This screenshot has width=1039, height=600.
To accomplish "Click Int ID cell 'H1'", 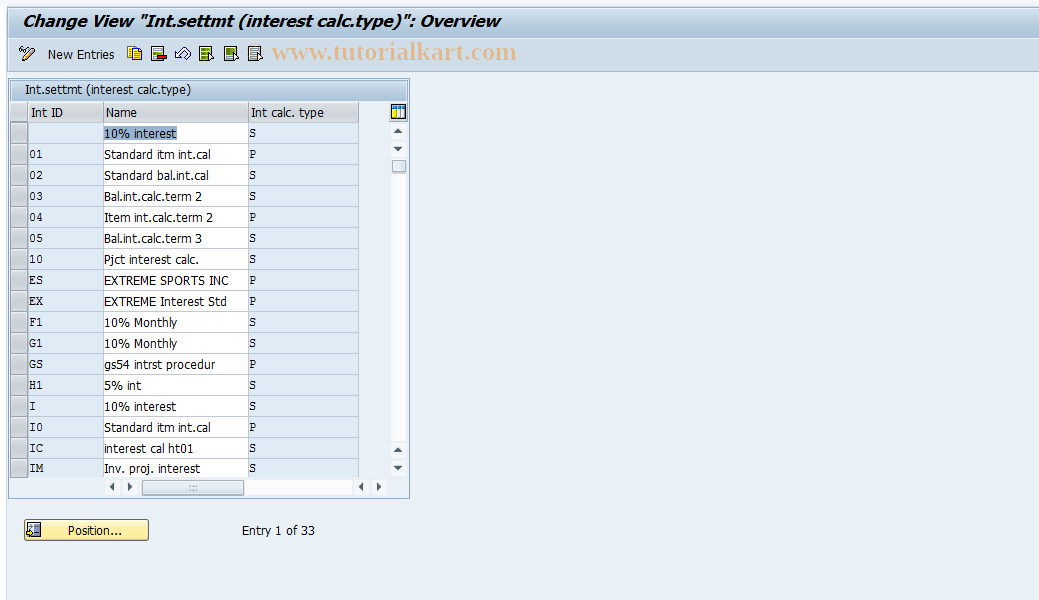I will point(66,386).
